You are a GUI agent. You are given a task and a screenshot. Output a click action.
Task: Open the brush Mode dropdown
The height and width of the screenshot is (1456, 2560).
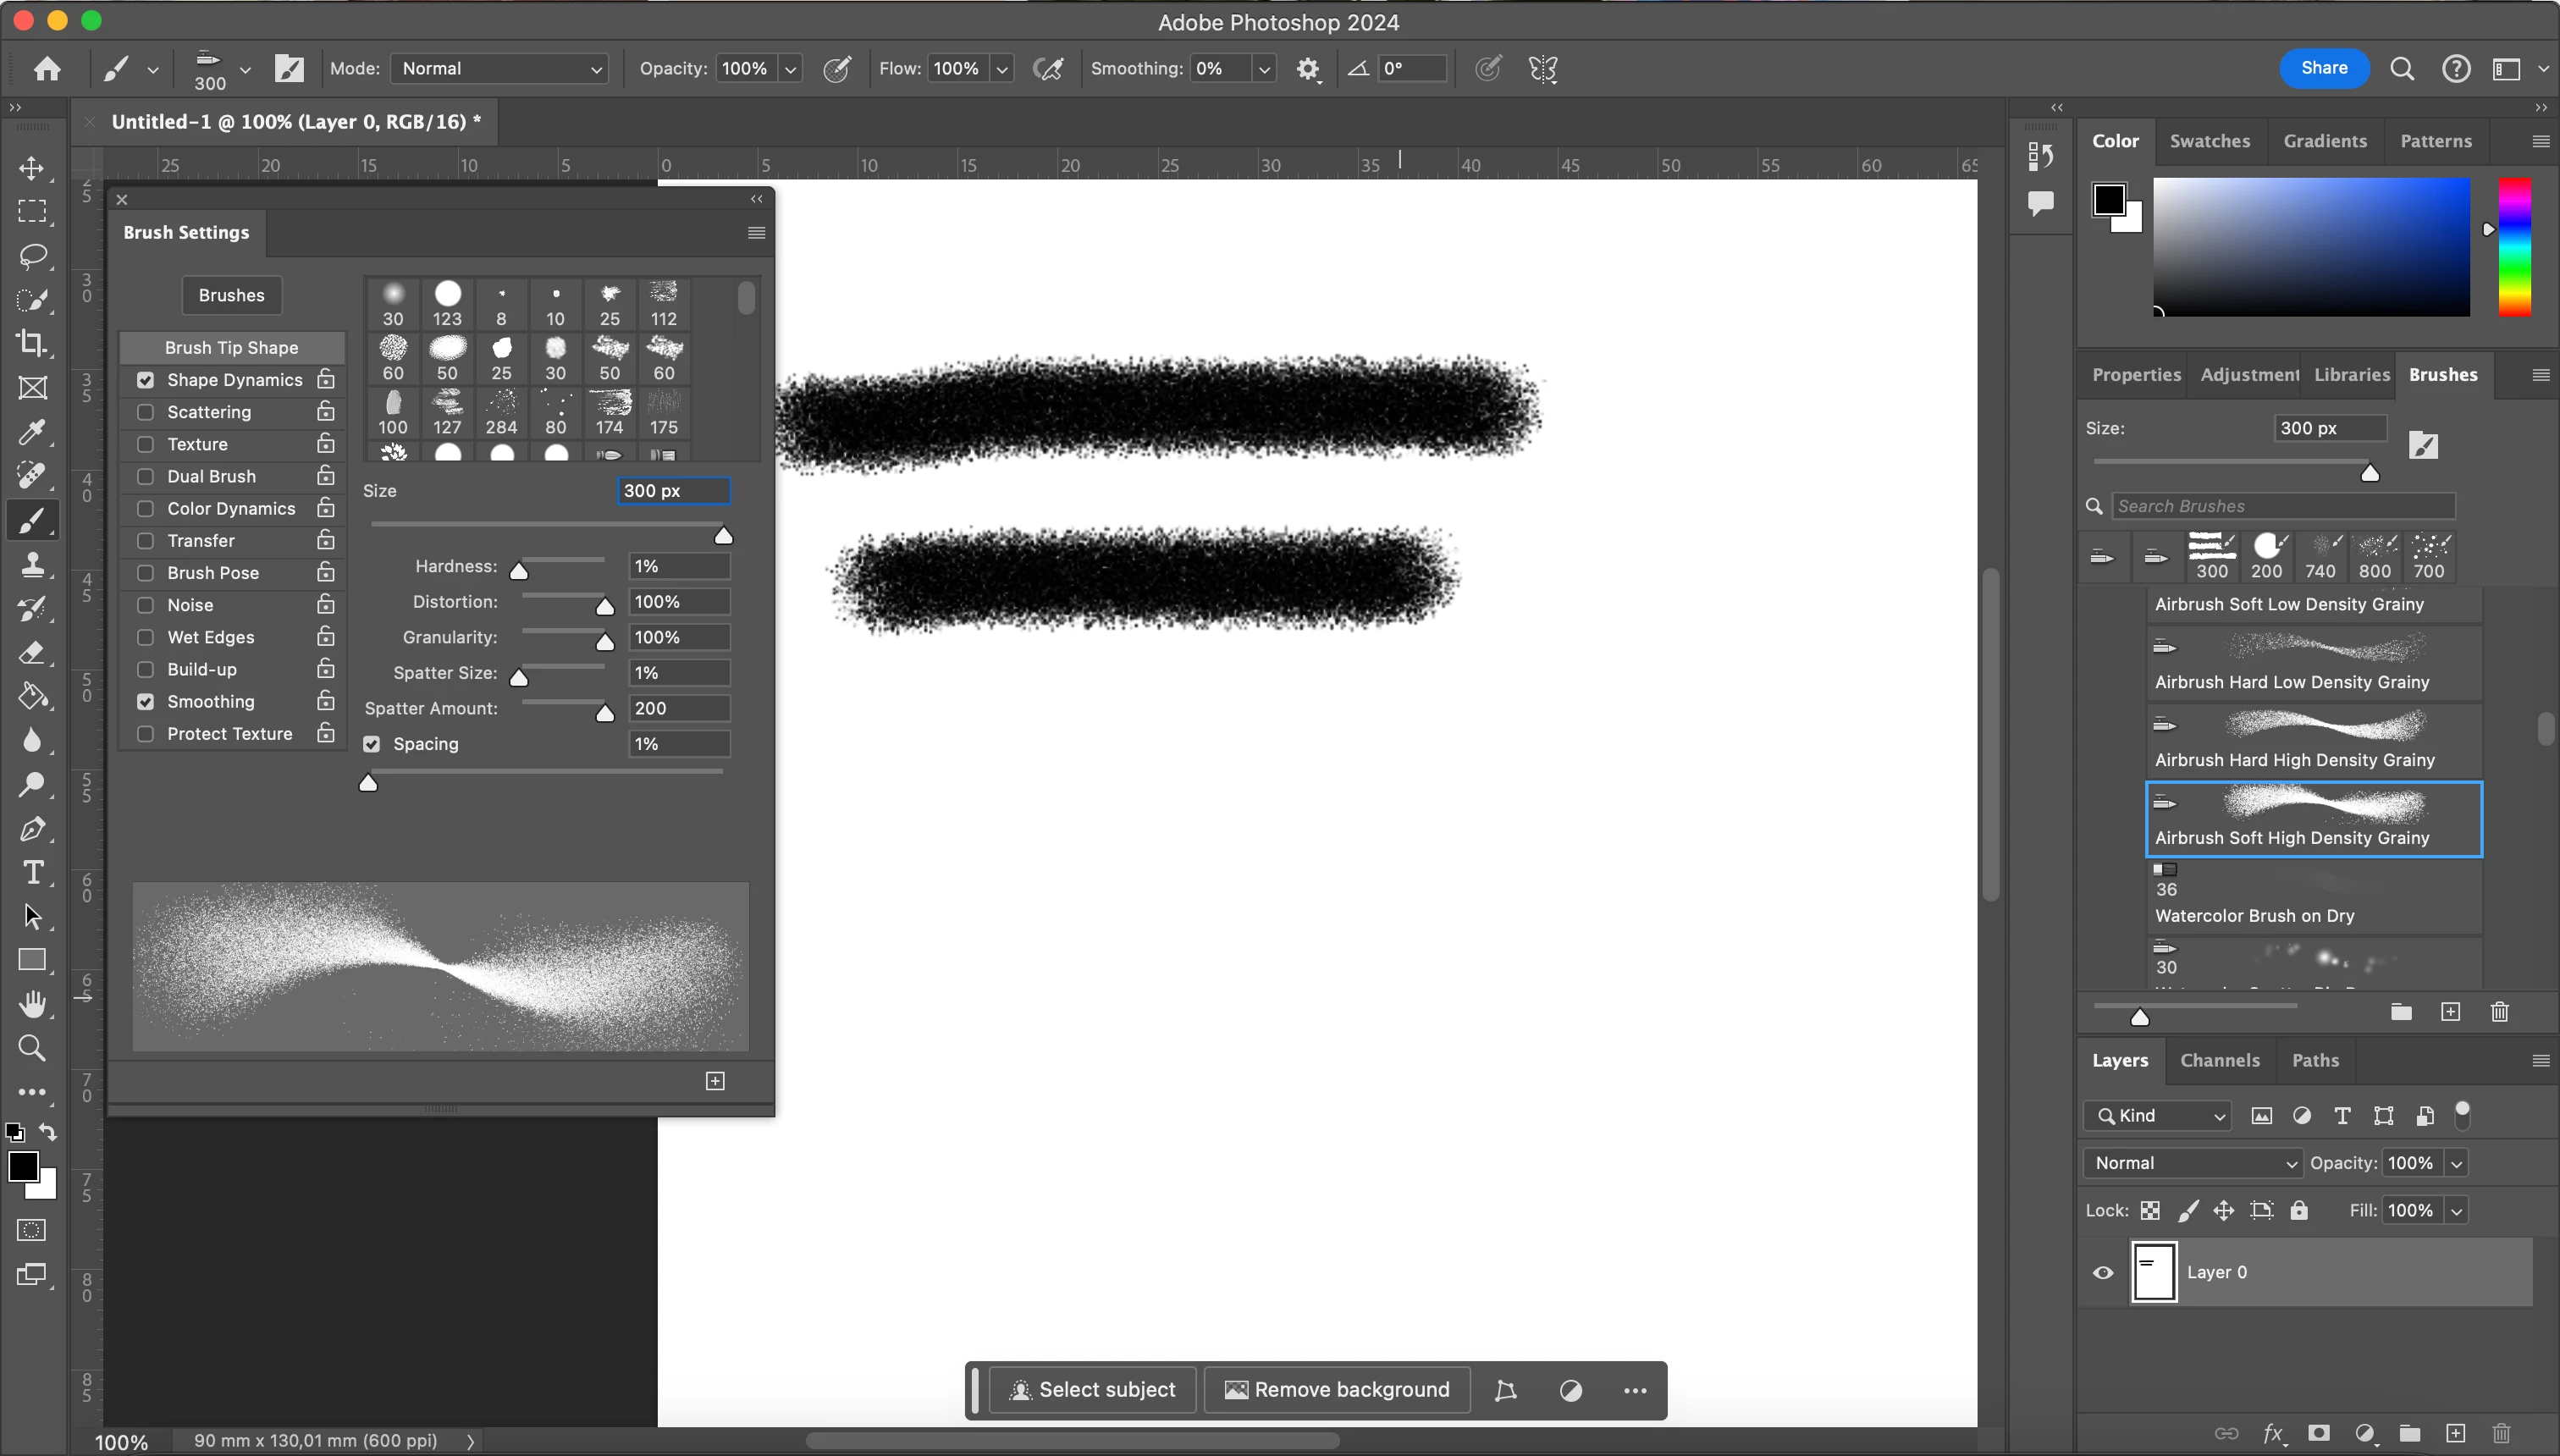coord(499,69)
